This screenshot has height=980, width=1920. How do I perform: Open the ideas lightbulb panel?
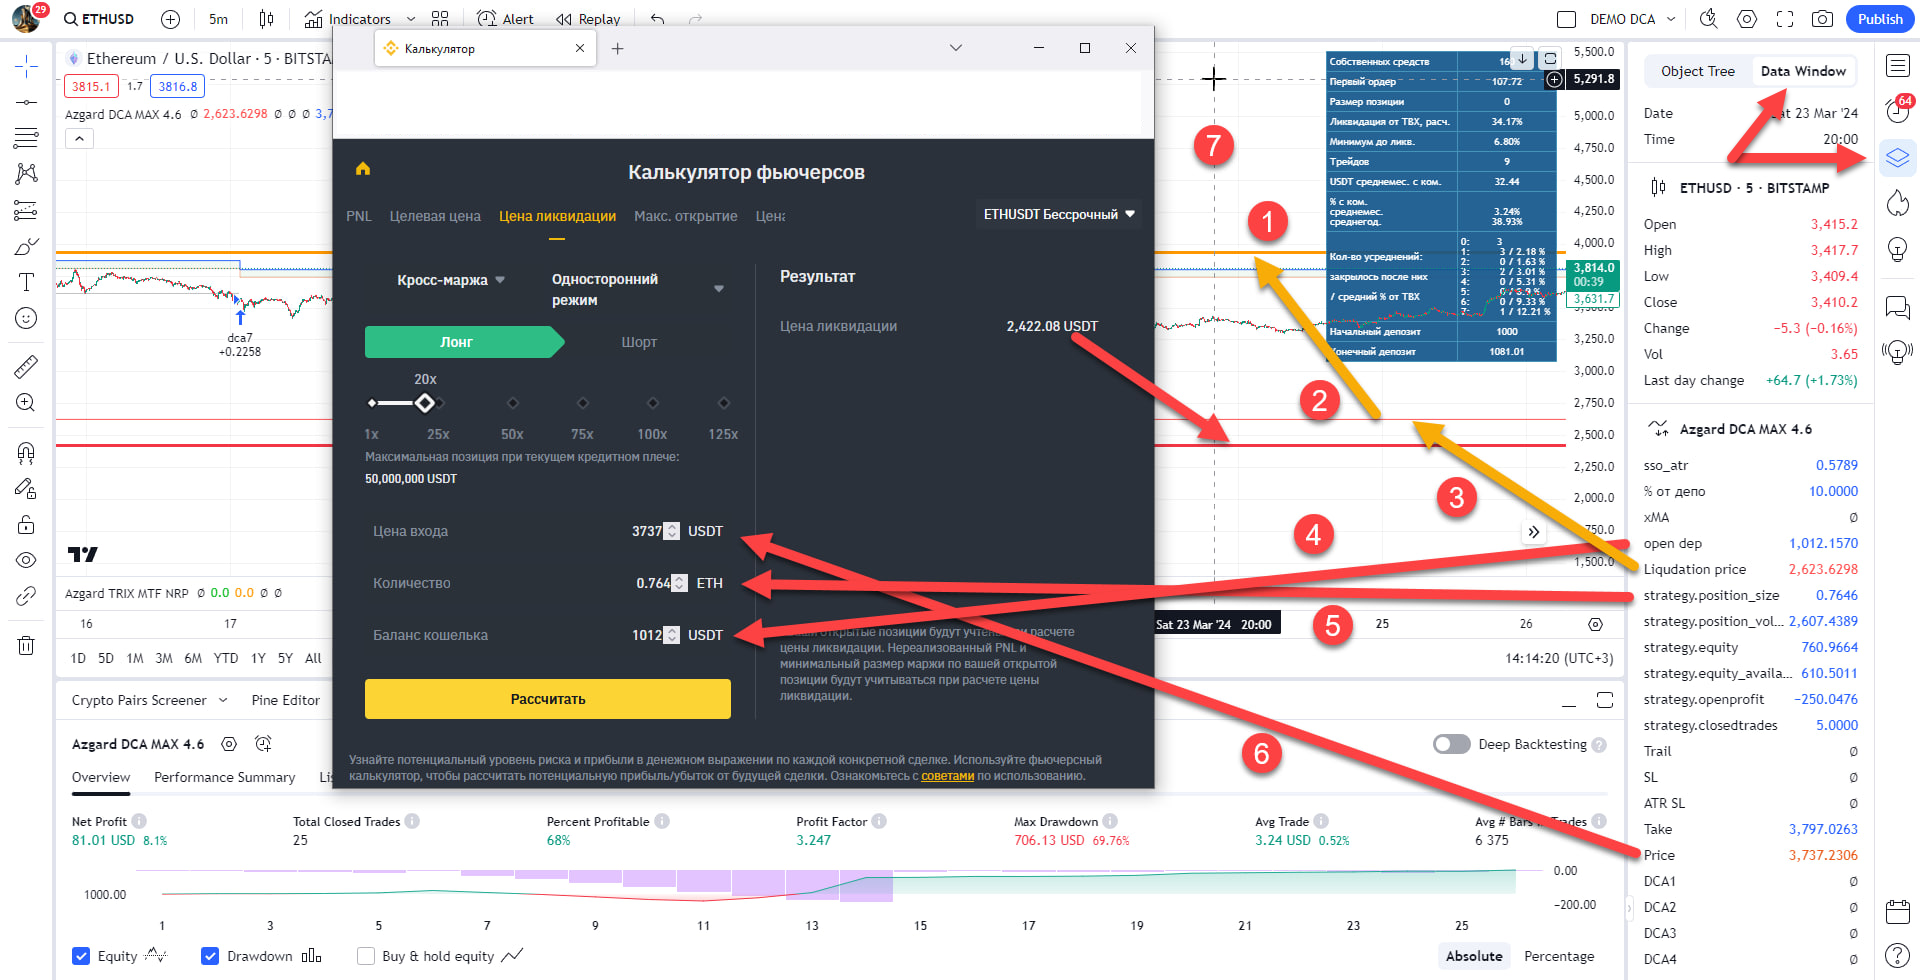point(1897,249)
